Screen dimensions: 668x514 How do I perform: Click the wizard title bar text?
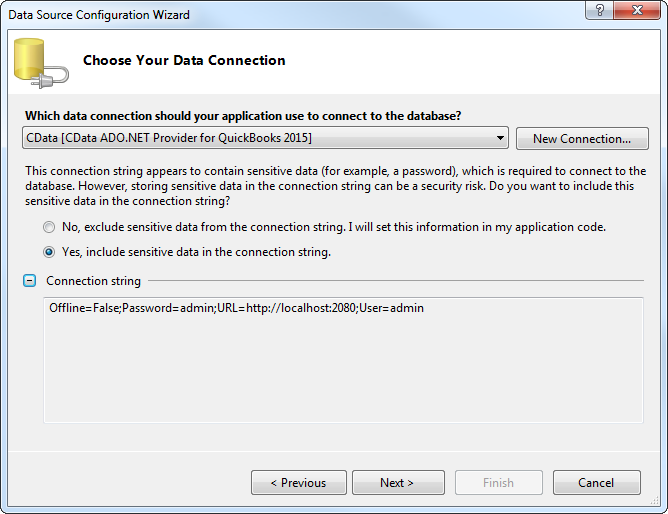[x=99, y=15]
